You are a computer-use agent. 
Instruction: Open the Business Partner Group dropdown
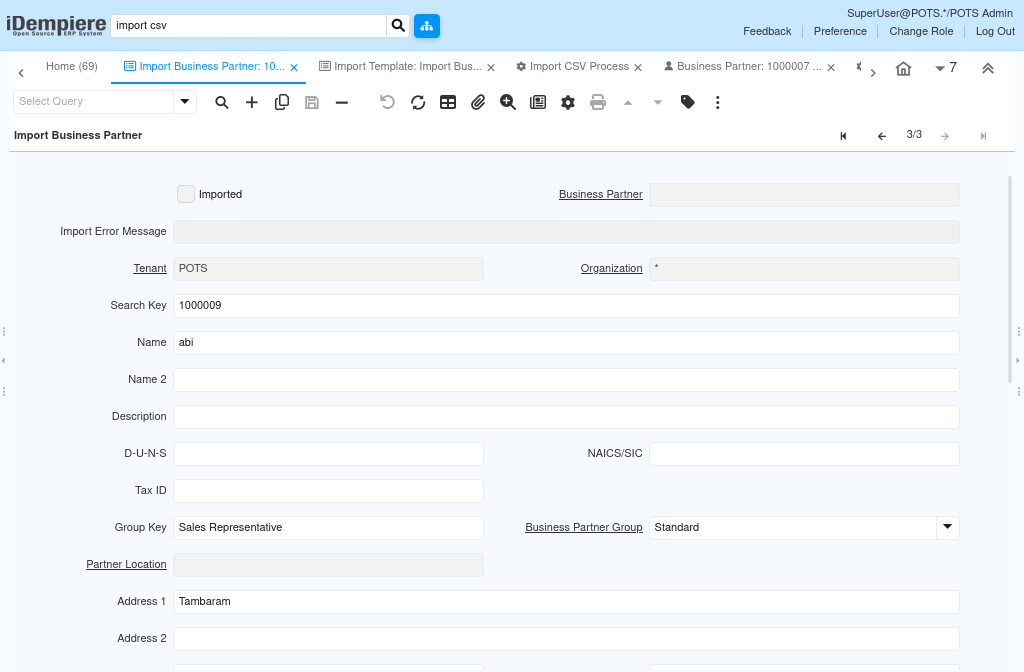948,528
